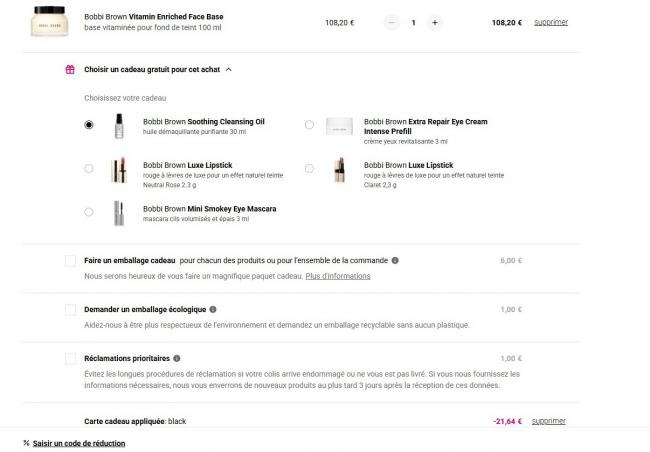Click the pink gift icon
Screen dimensions: 650x452
tap(70, 69)
